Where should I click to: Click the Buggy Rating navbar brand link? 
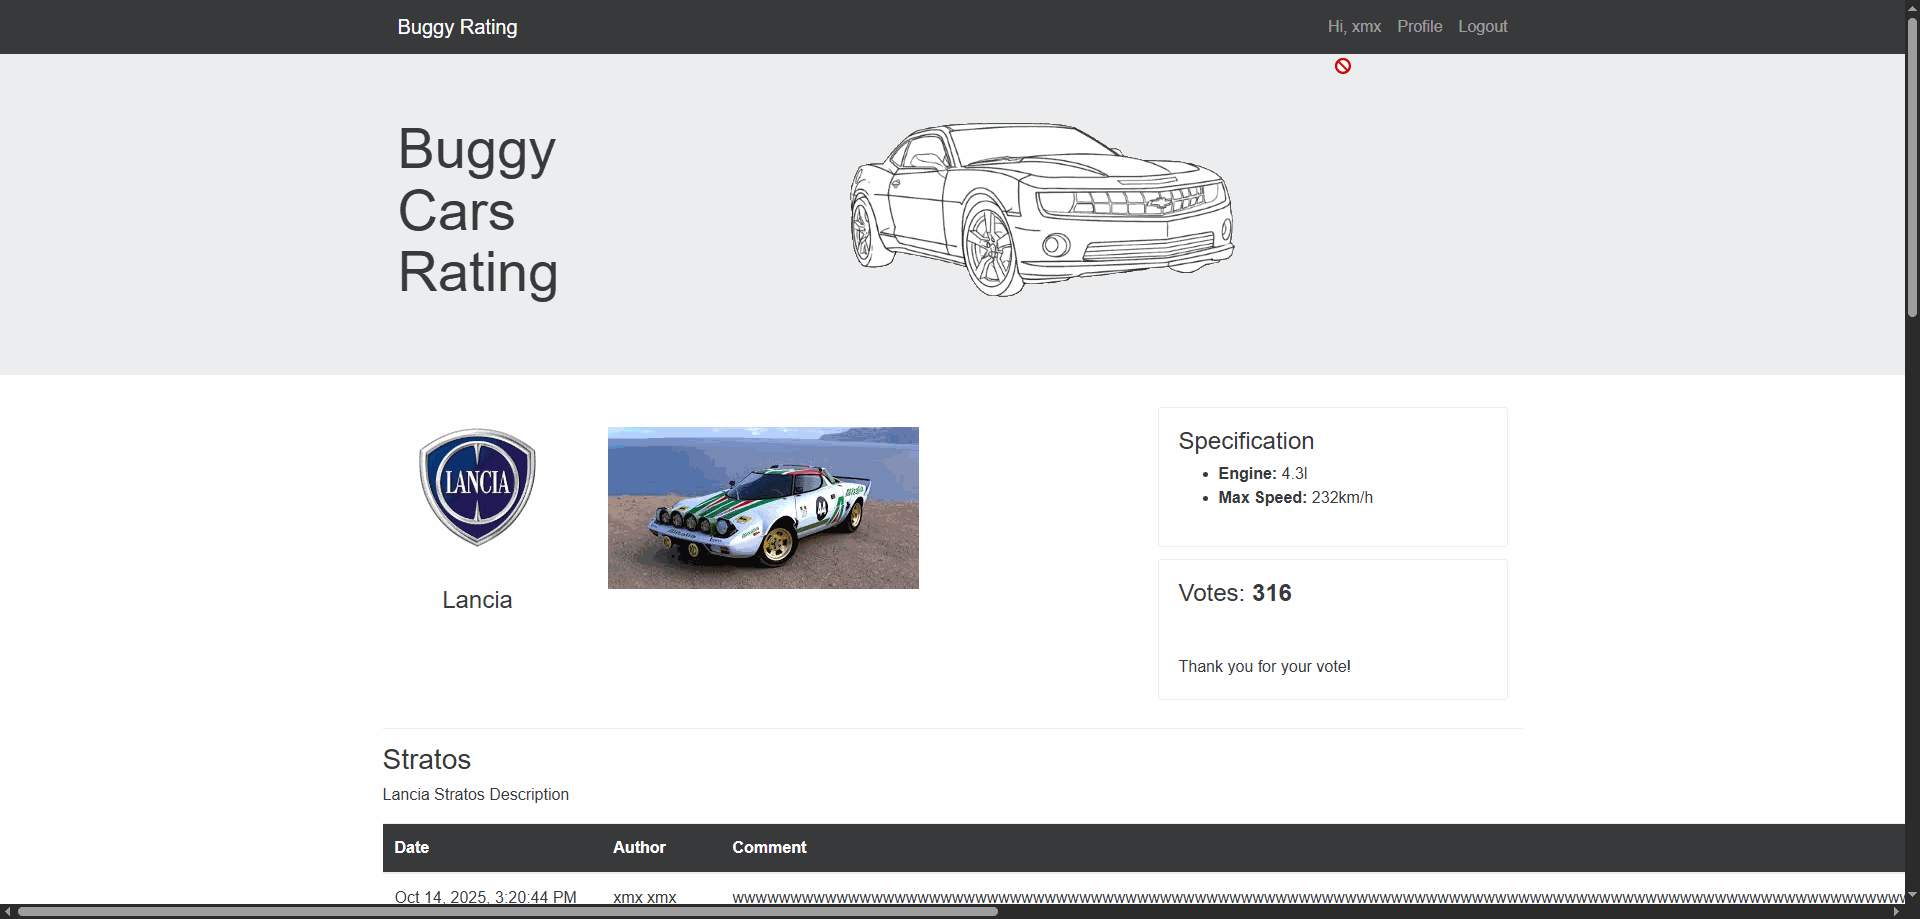pyautogui.click(x=457, y=27)
